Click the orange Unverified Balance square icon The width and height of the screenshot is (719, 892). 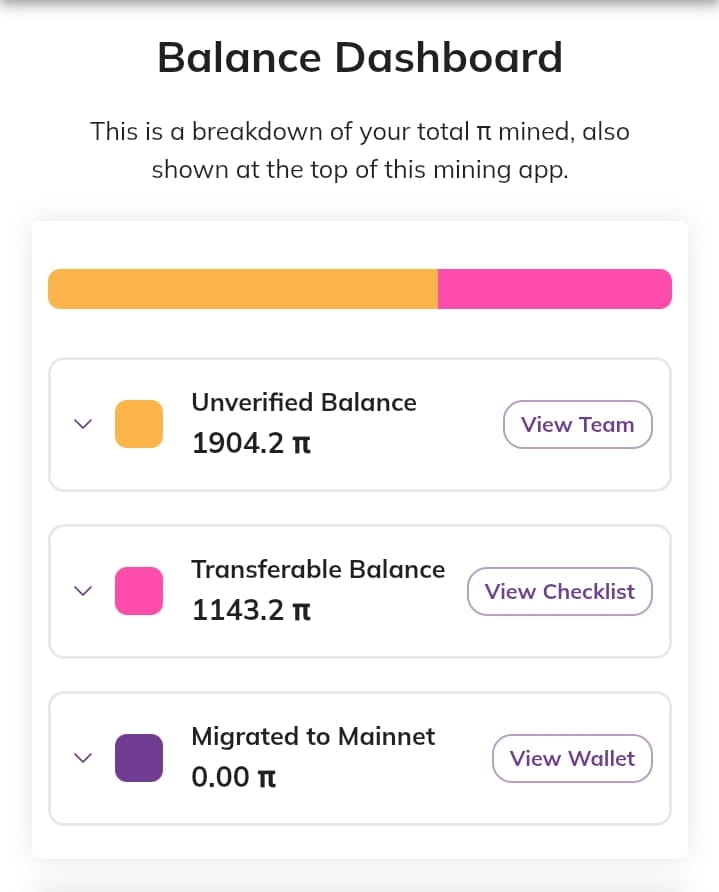point(139,424)
